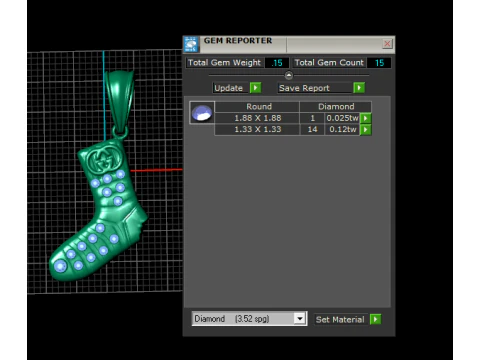This screenshot has width=480, height=360.
Task: Click green arrow next to Set Material
Action: [x=376, y=319]
